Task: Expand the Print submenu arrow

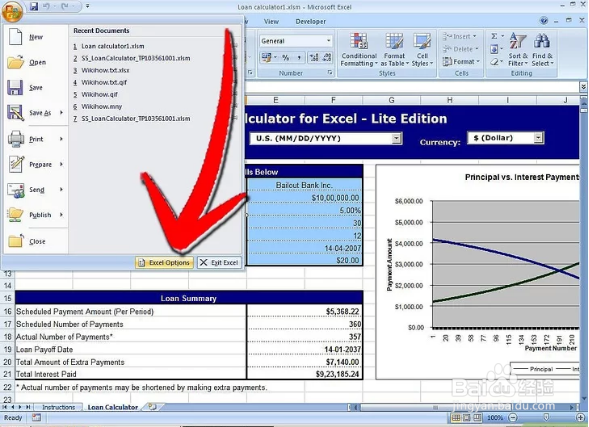Action: pyautogui.click(x=61, y=139)
